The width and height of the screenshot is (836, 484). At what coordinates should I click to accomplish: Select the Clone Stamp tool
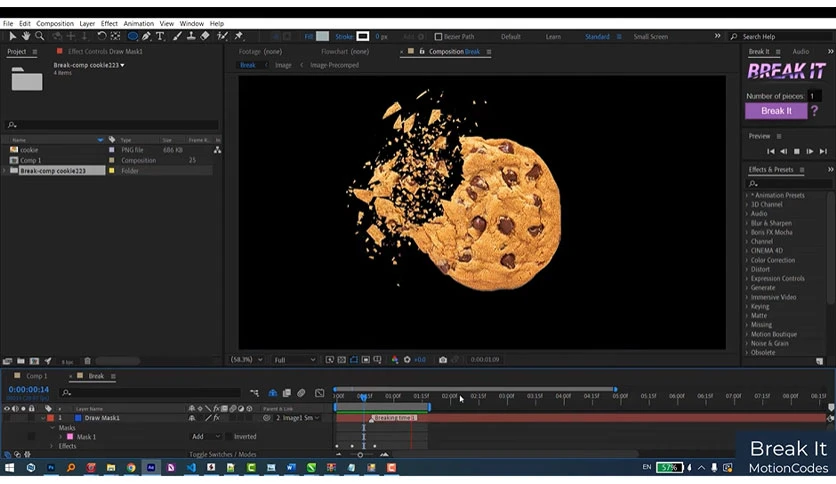(191, 36)
